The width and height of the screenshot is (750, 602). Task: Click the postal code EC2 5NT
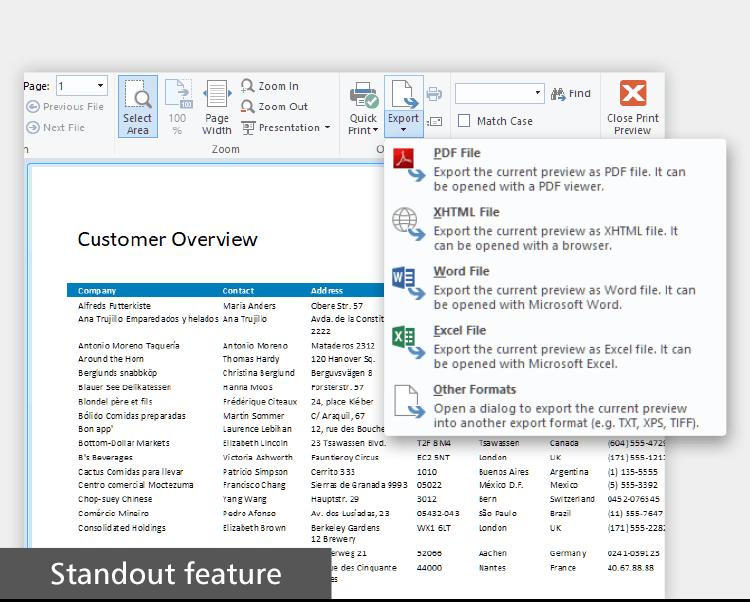(x=433, y=458)
